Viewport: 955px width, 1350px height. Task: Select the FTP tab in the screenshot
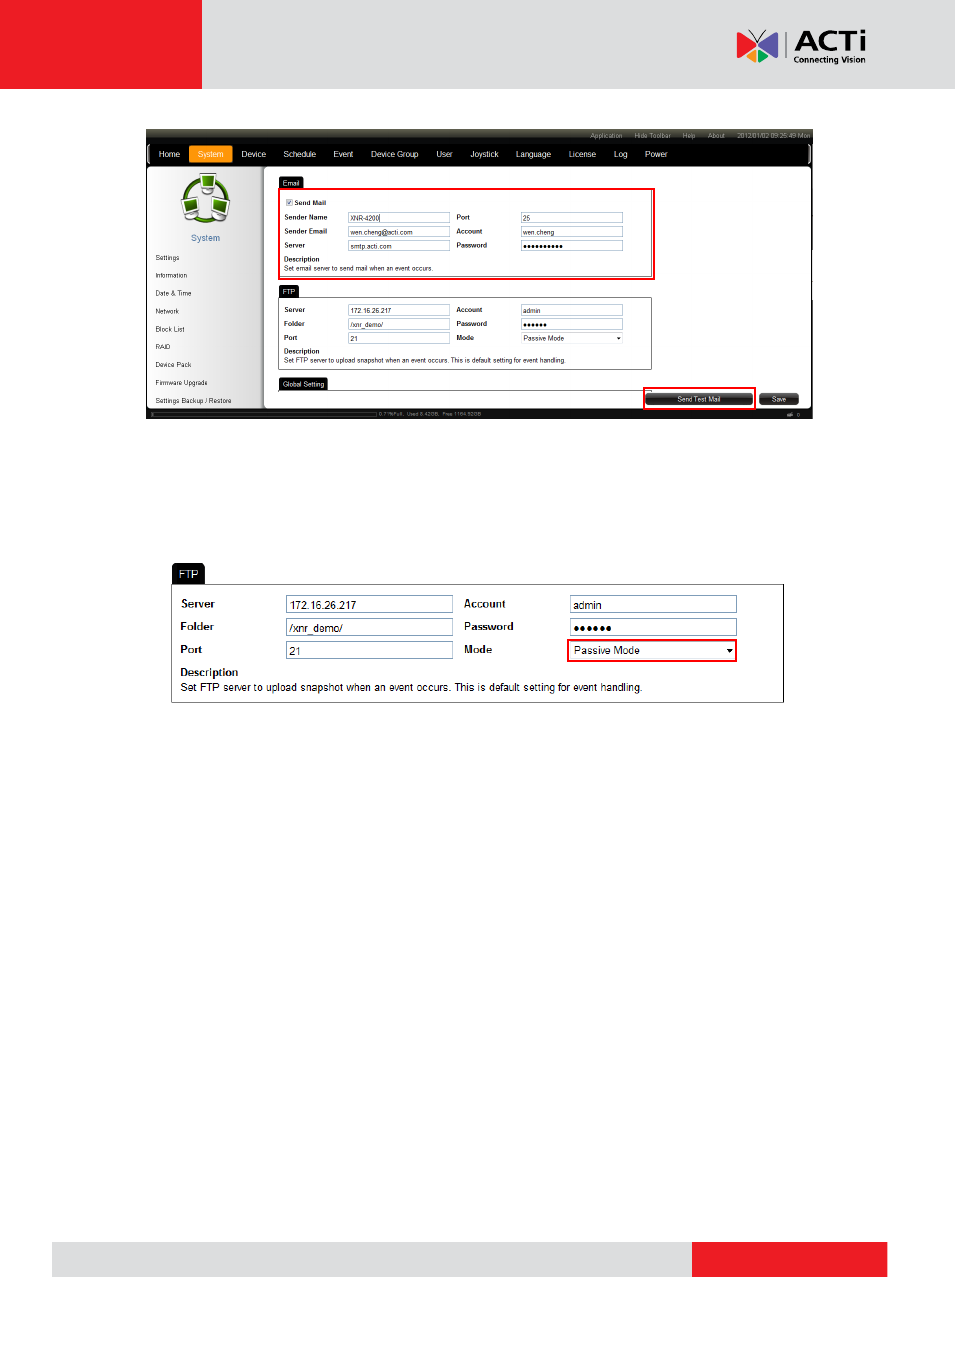(289, 292)
